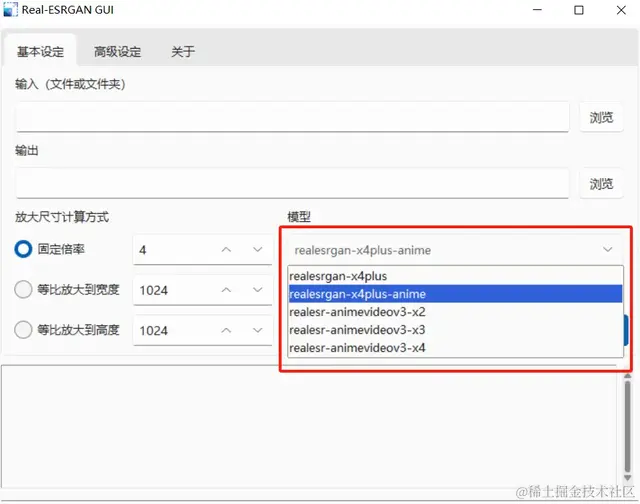Increase the width value 1024

point(227,290)
